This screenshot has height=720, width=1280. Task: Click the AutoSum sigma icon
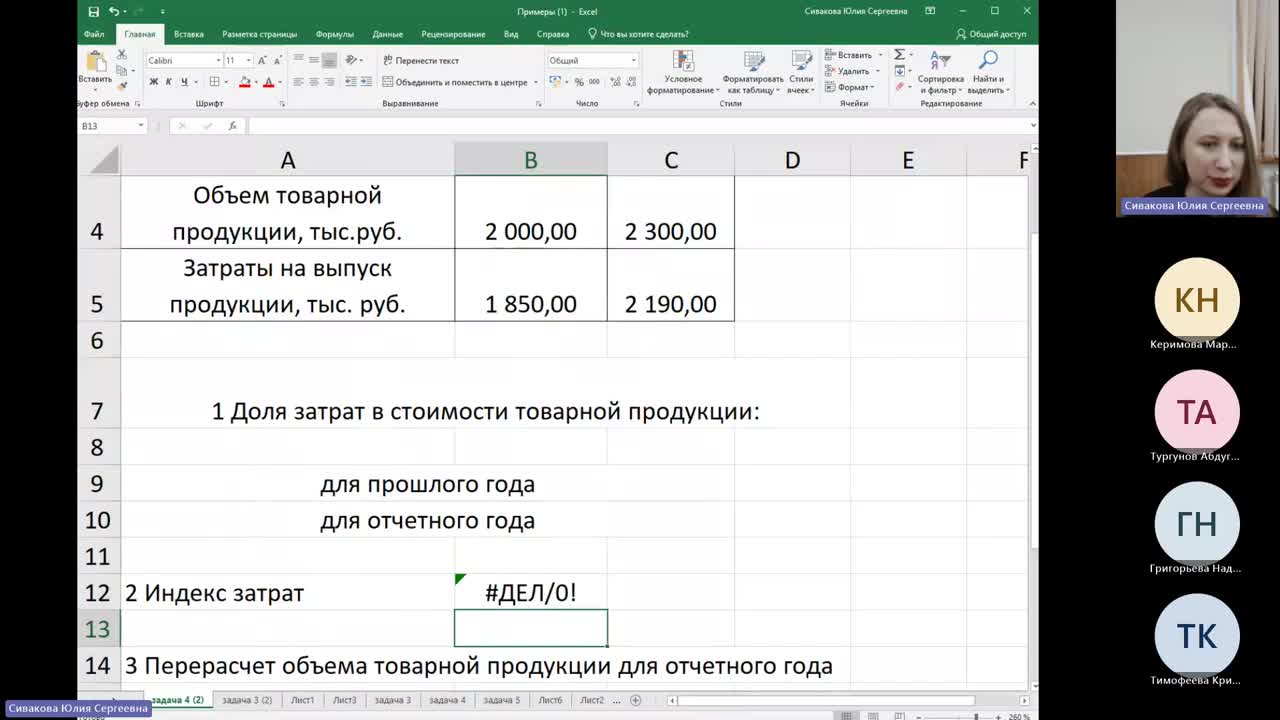[x=899, y=55]
